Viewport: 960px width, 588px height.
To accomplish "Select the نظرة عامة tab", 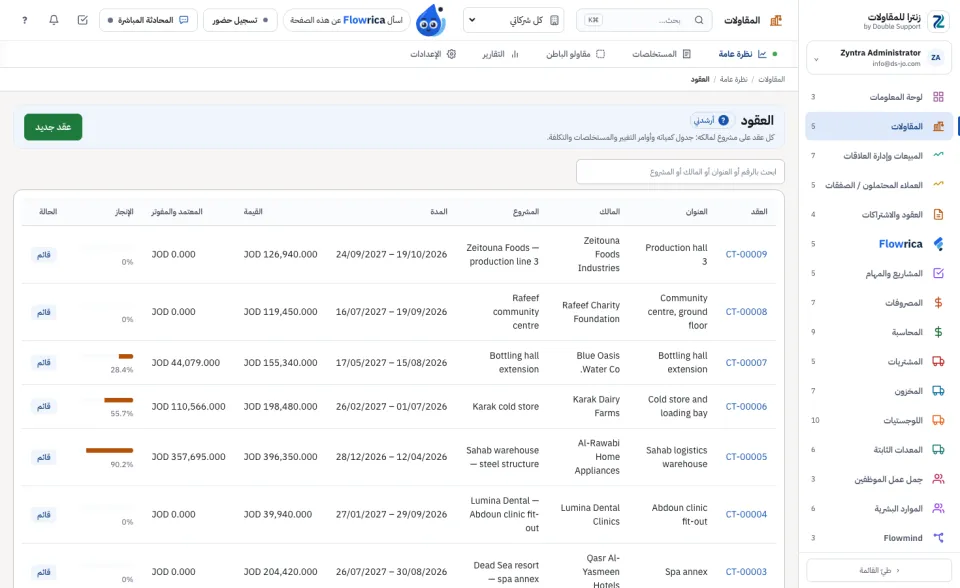I will tap(748, 54).
